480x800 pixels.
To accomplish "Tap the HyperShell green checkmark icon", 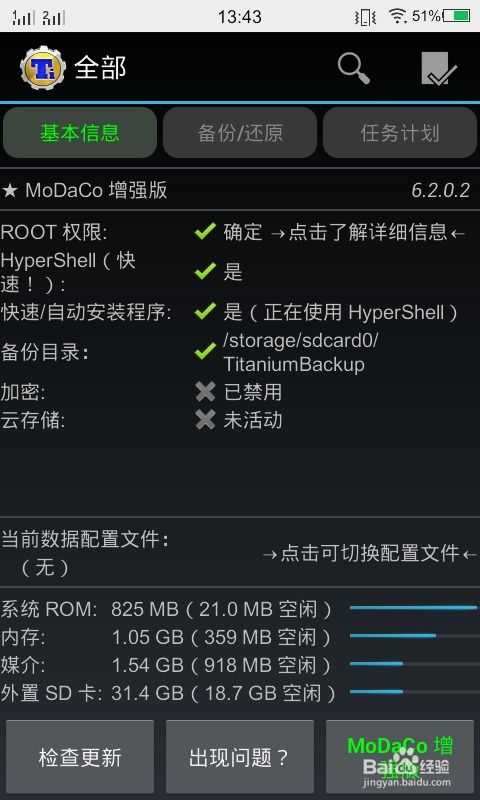I will (x=205, y=271).
